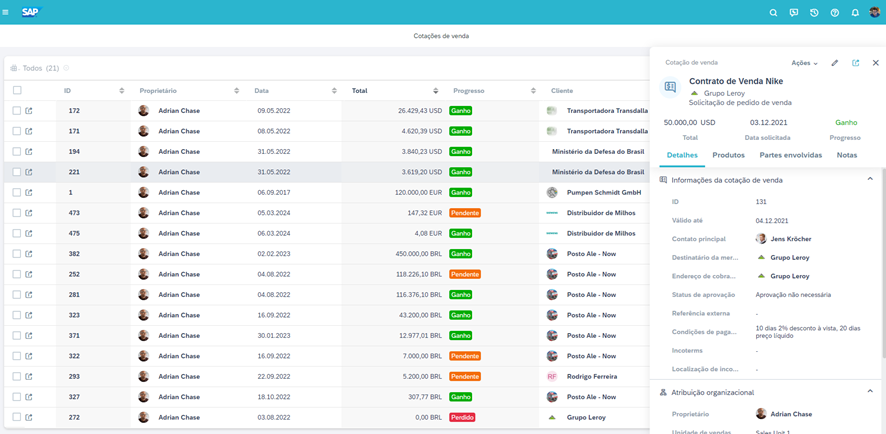The image size is (886, 434).
Task: Toggle the select-all checkbox in table header
Action: click(17, 90)
